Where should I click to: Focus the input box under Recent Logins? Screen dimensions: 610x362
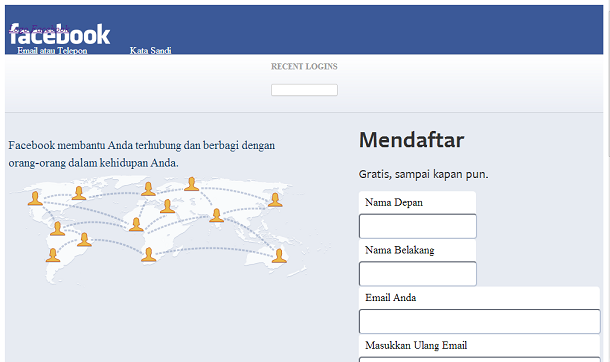(x=304, y=90)
